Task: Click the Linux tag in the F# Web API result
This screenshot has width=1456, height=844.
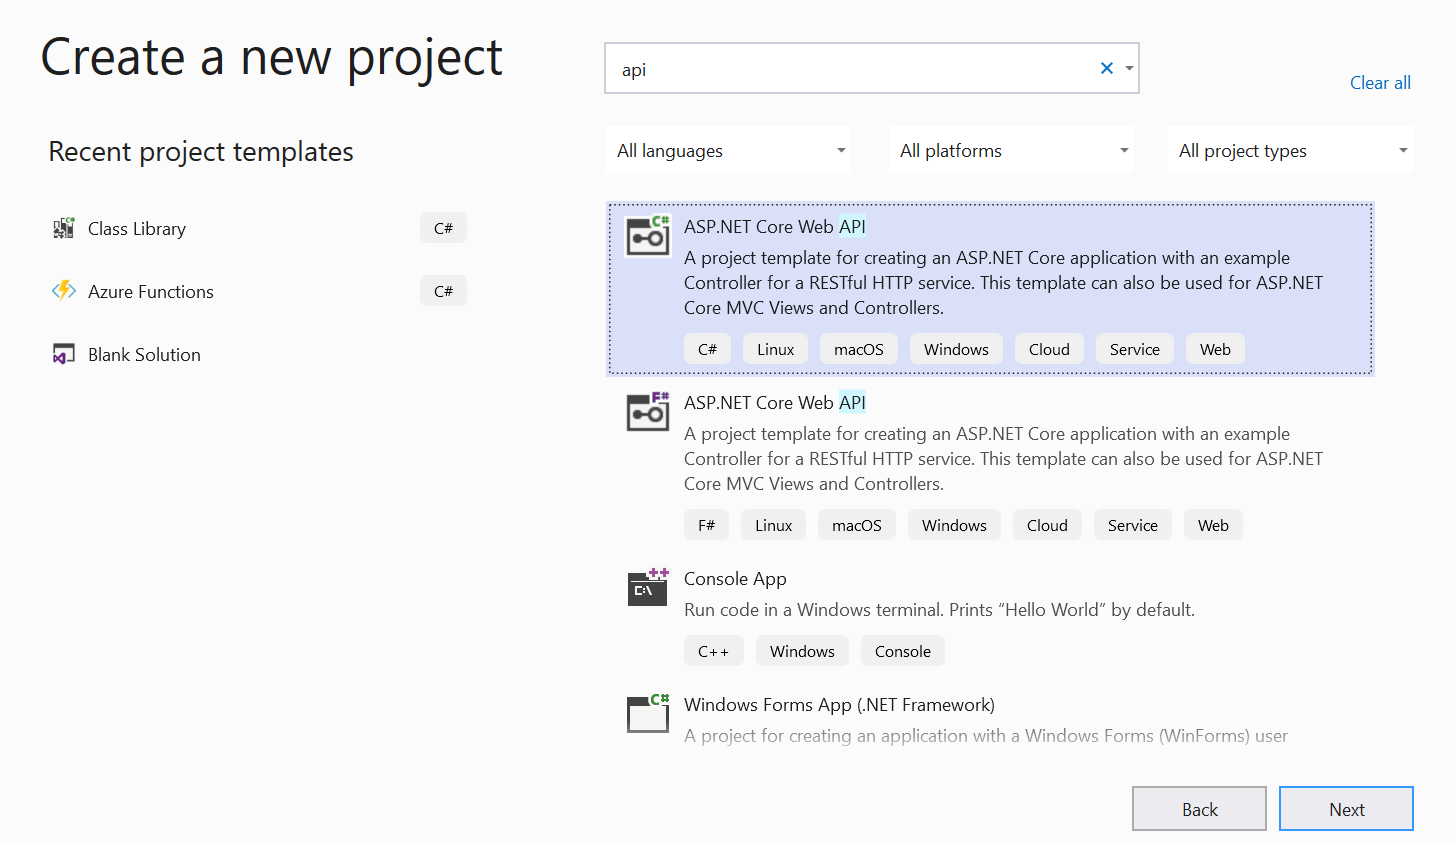Action: coord(773,525)
